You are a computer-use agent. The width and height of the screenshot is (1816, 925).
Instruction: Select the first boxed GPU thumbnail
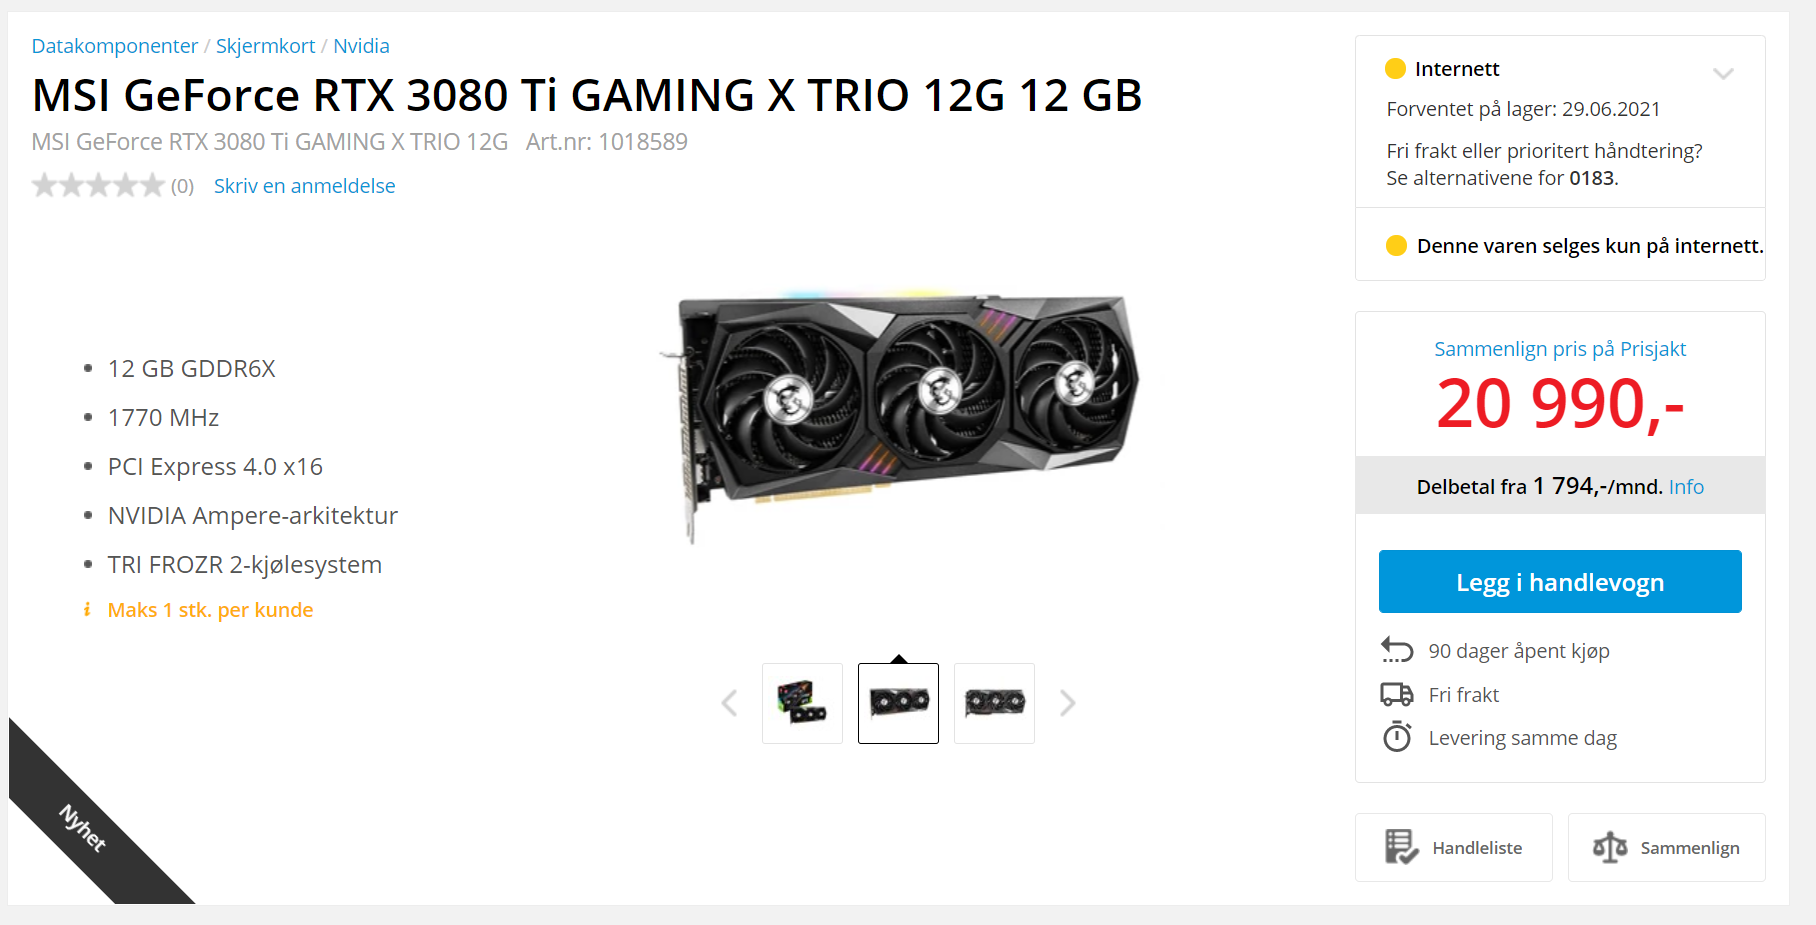802,703
